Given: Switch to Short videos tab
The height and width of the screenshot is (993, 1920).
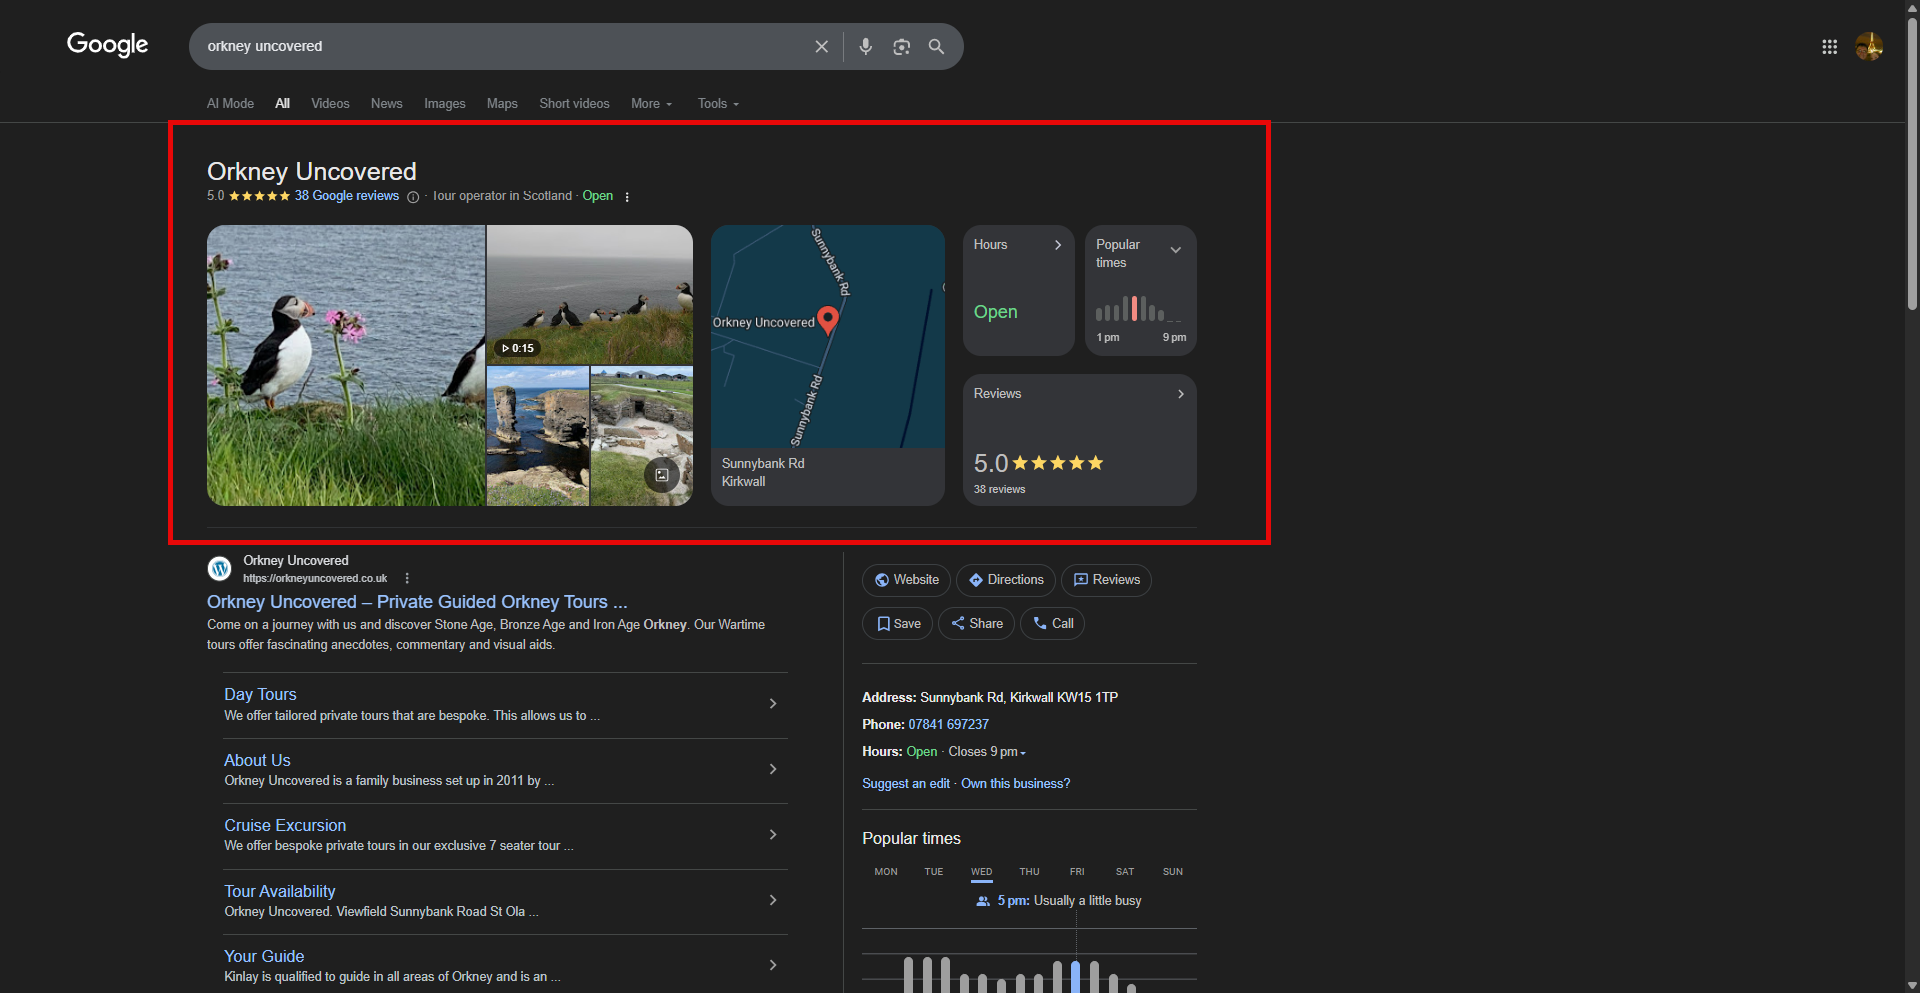Looking at the screenshot, I should coord(574,104).
